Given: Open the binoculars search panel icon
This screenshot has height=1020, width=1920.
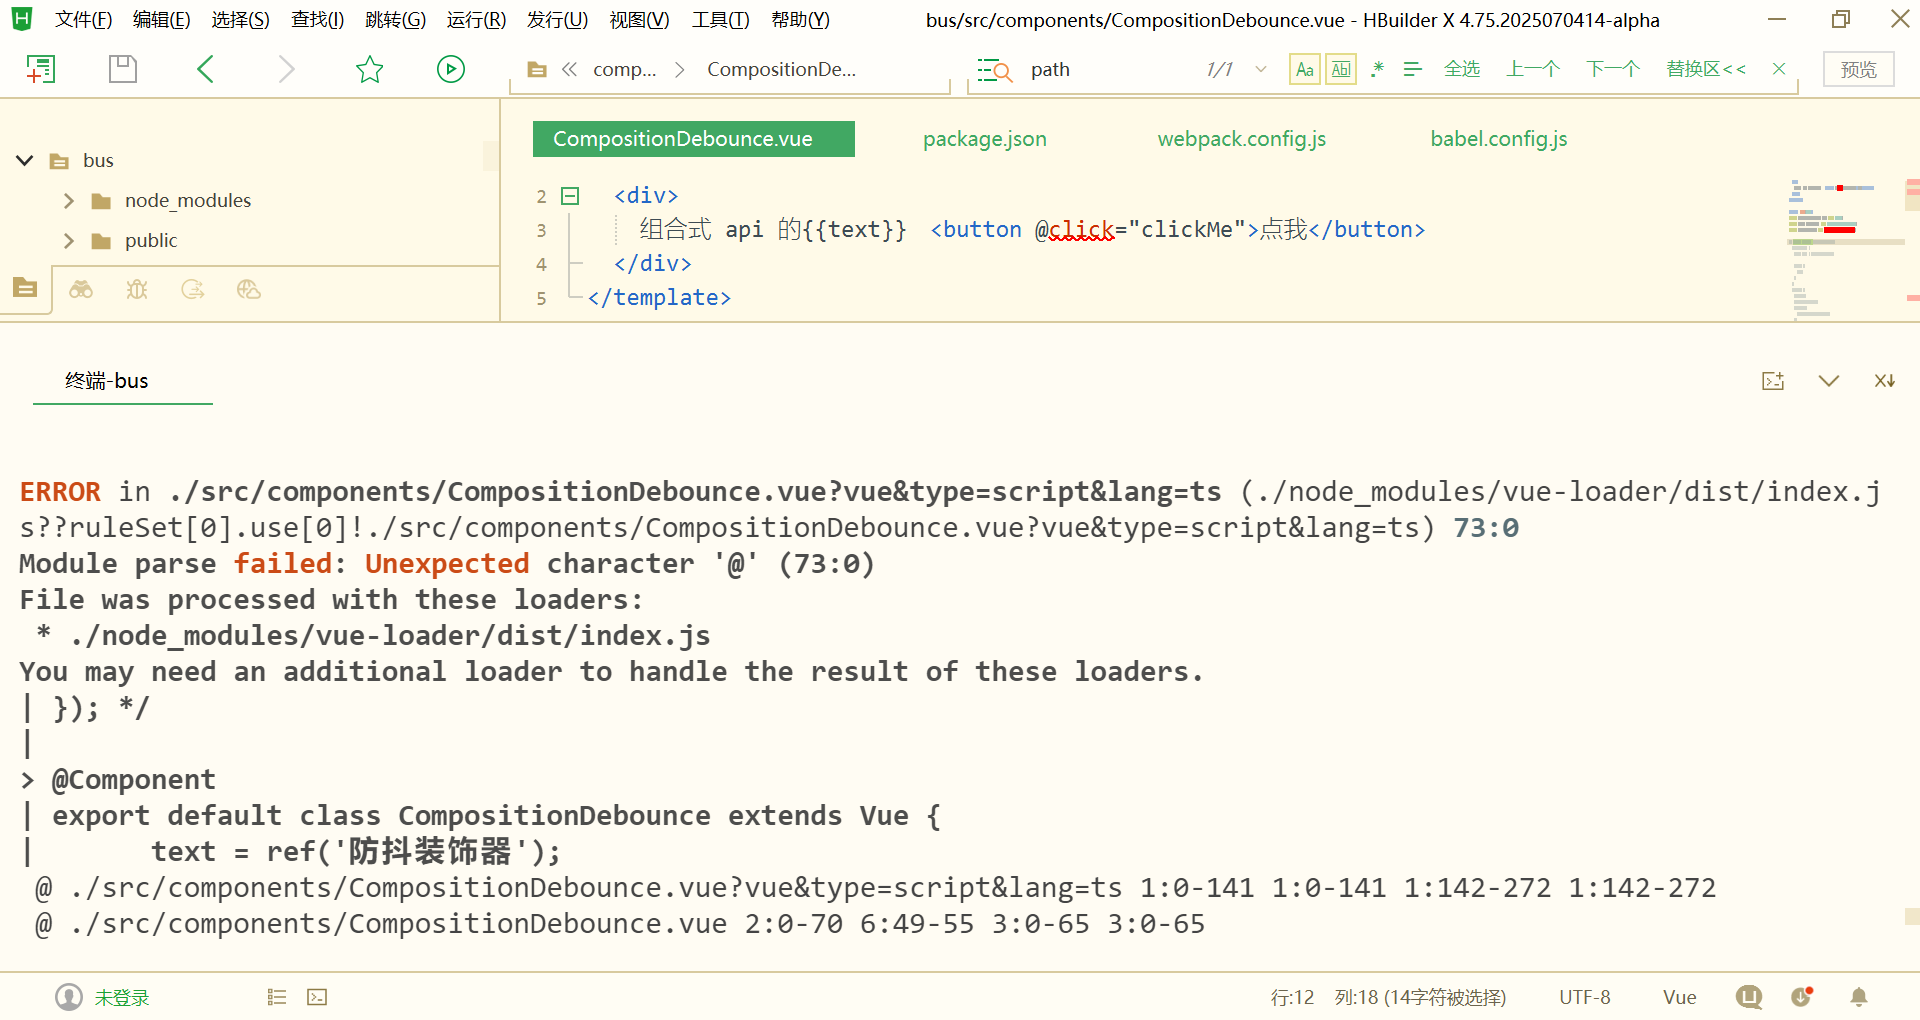Looking at the screenshot, I should click(81, 289).
